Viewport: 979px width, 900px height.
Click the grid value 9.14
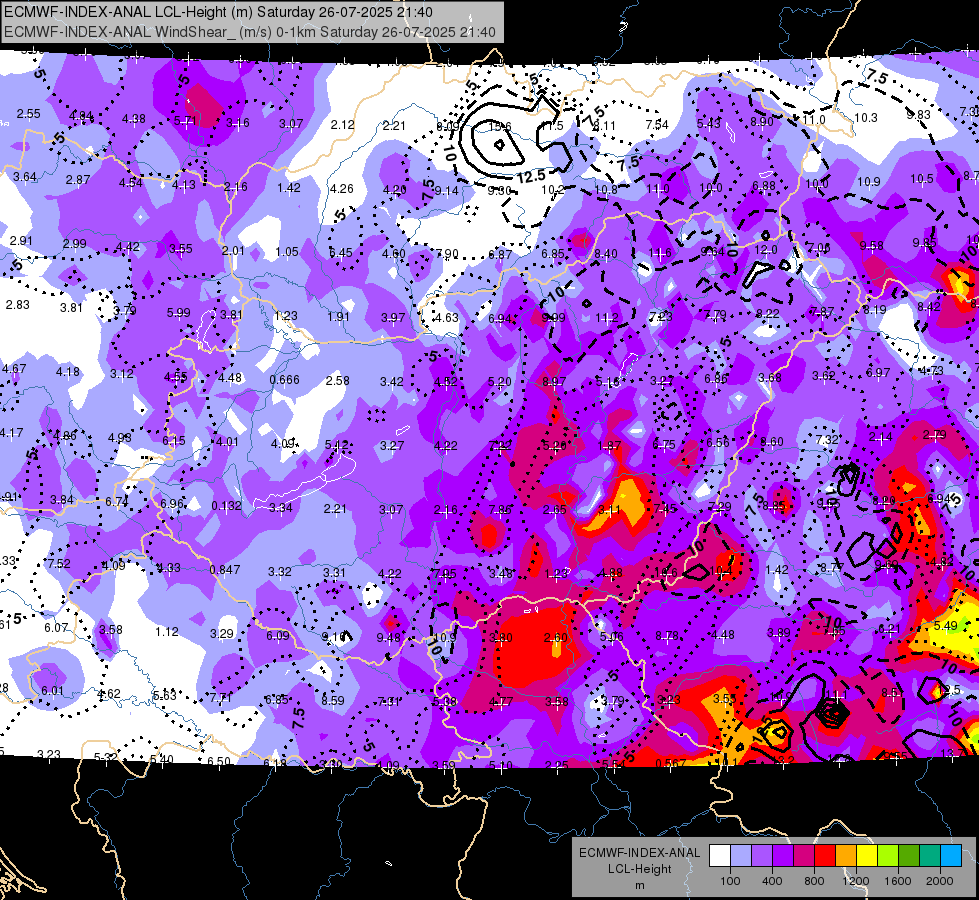[x=446, y=191]
